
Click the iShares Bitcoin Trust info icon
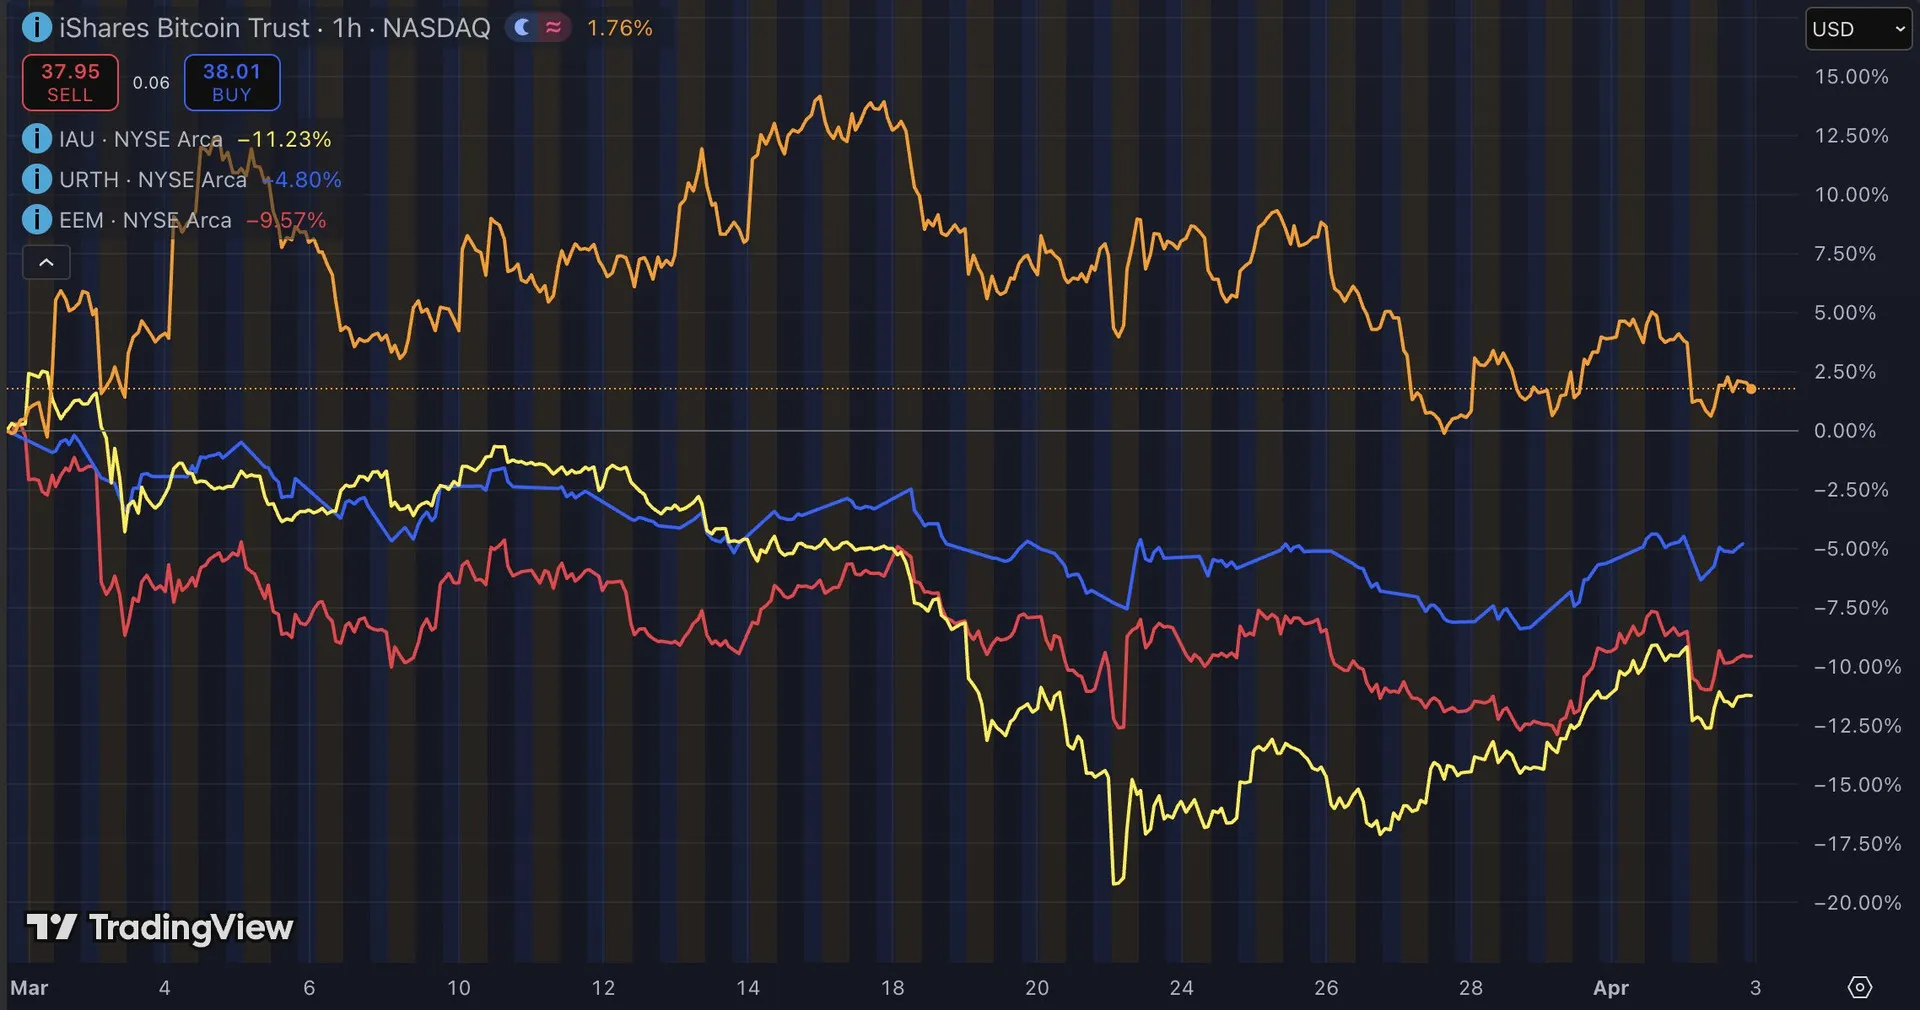point(36,27)
